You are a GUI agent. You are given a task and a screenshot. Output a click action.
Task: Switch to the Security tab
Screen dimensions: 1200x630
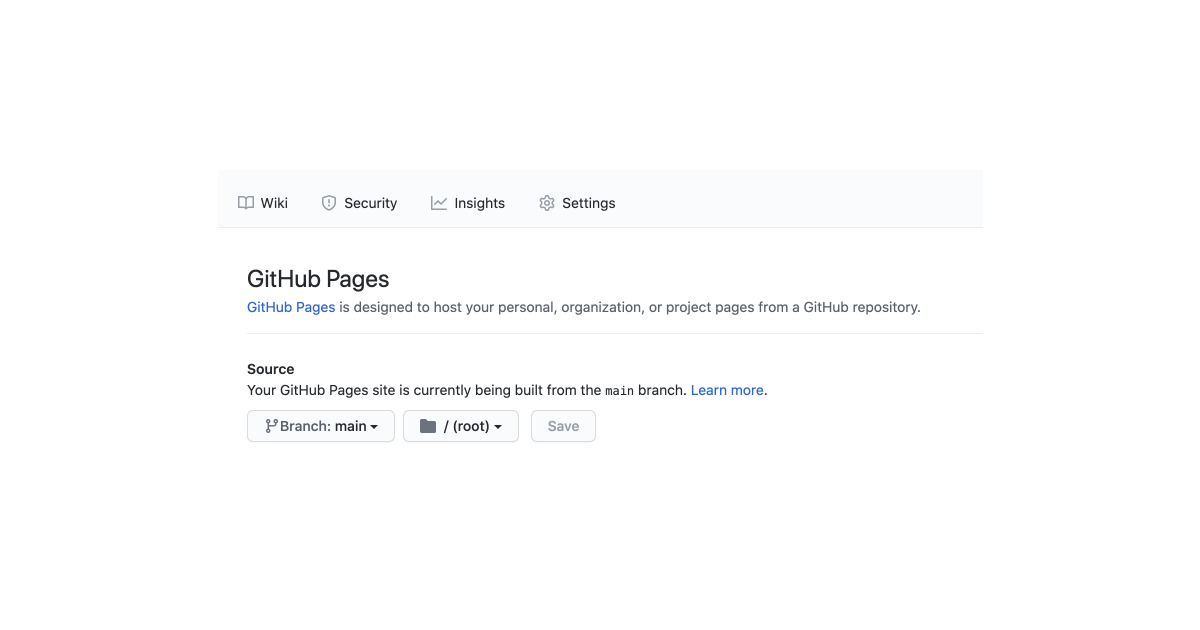click(370, 203)
